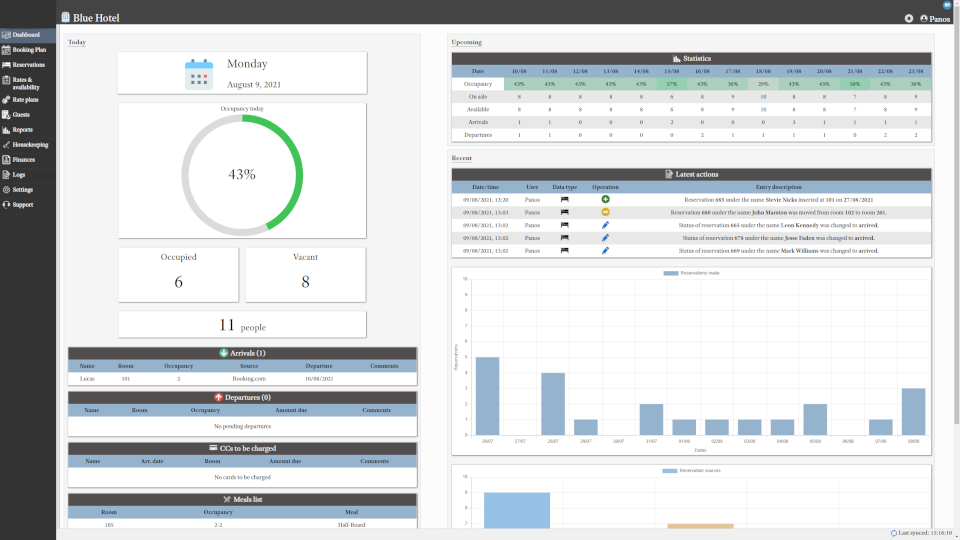Click the calendar icon beside Monday

(199, 75)
